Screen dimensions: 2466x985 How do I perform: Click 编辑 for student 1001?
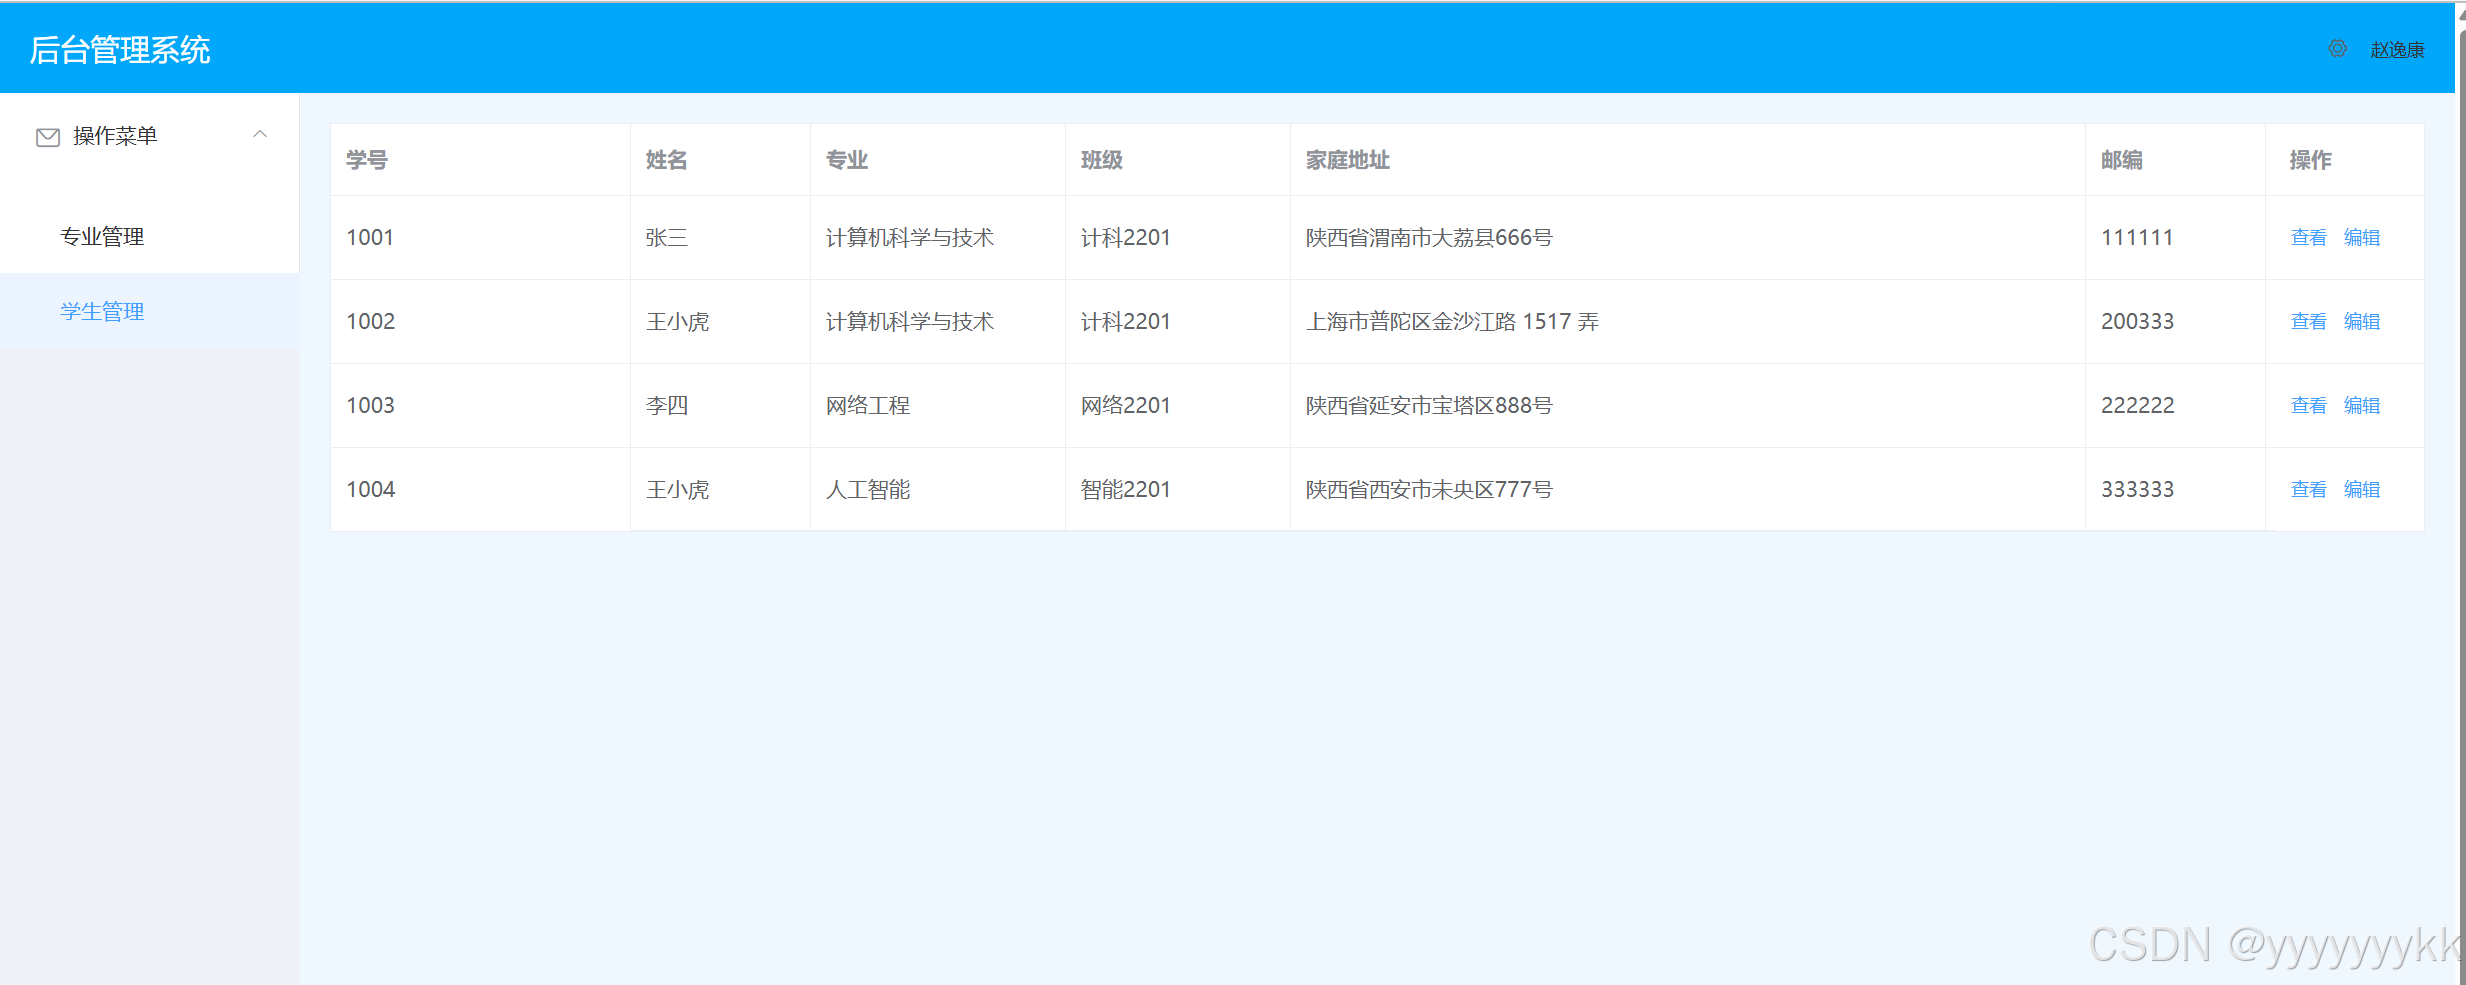[x=2362, y=237]
